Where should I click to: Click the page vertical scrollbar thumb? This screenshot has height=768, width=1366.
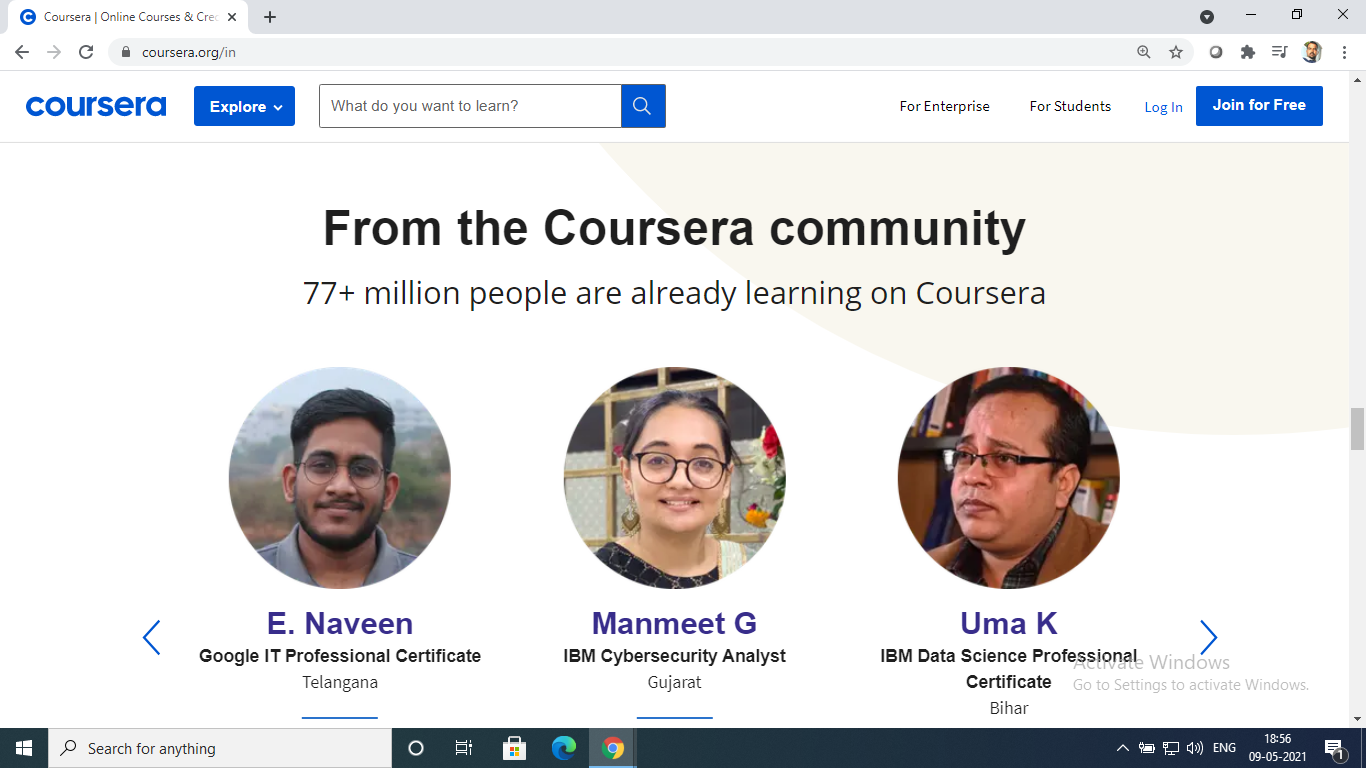click(x=1357, y=429)
